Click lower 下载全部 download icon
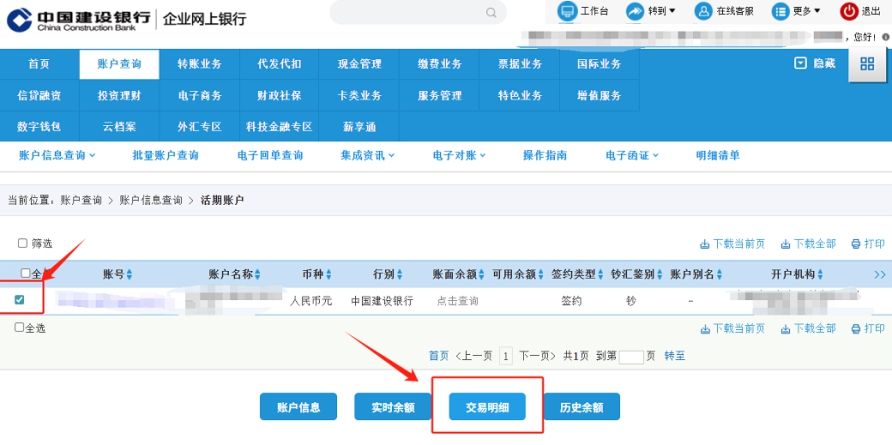This screenshot has height=445, width=892. tap(786, 329)
